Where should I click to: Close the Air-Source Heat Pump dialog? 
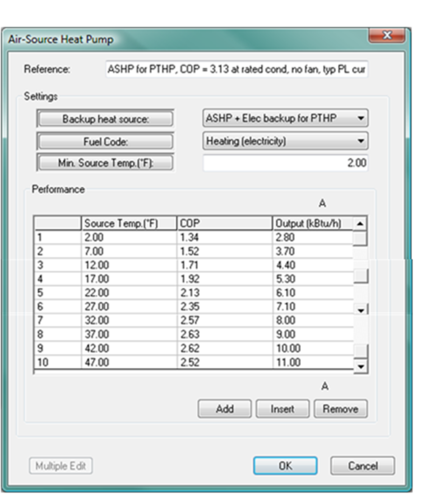point(387,35)
